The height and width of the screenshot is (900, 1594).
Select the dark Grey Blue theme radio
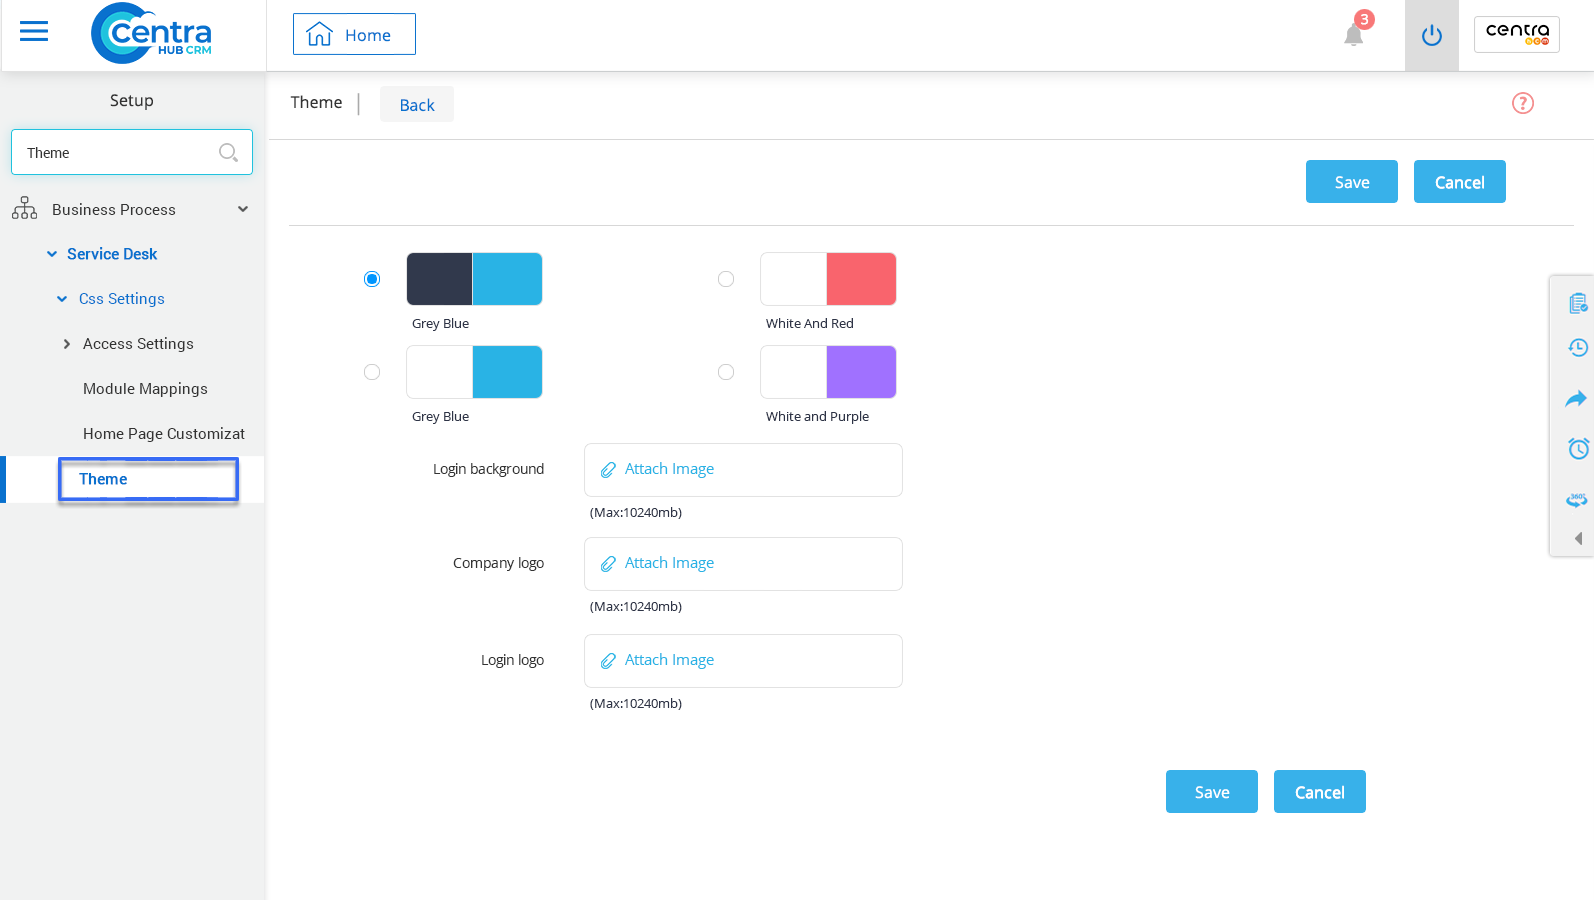[372, 279]
